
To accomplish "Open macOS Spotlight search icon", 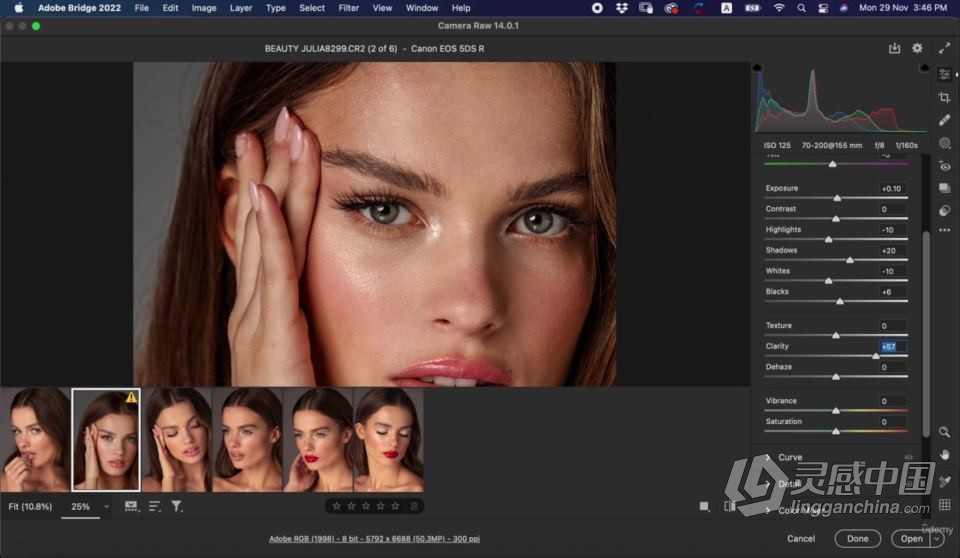I will (x=801, y=8).
